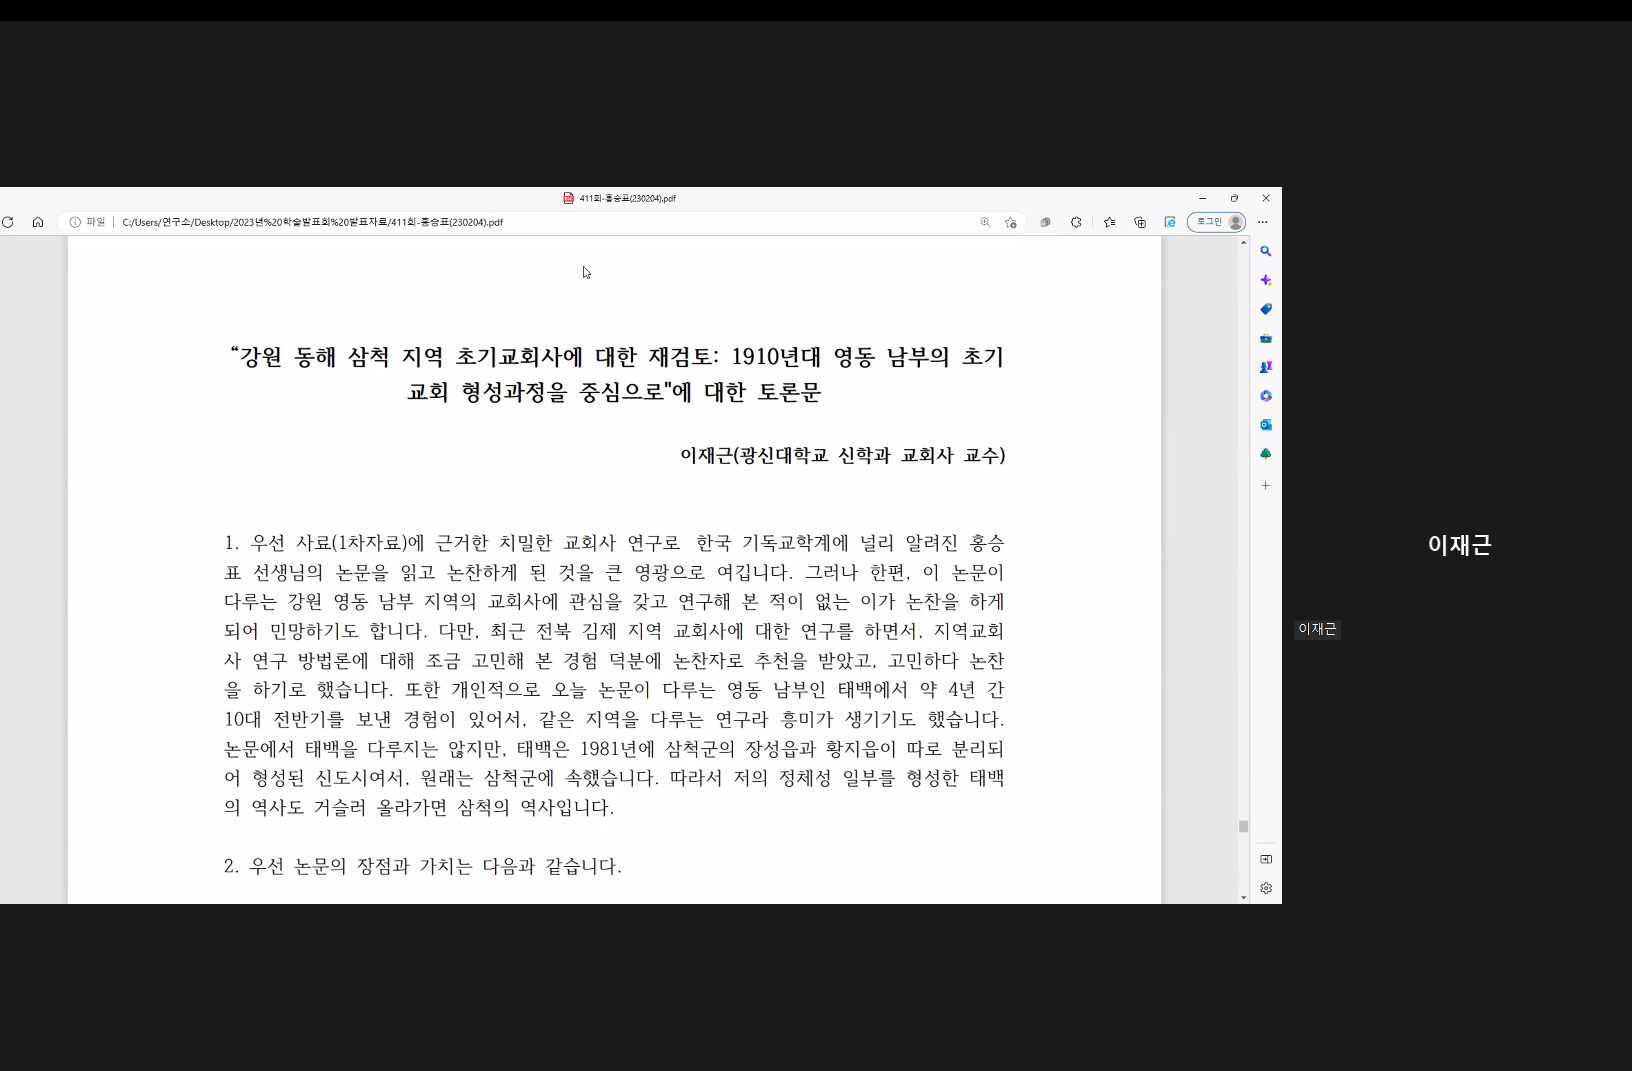Click the grayed-out stacked-pages toolbar icon
Viewport: 1632px width, 1071px height.
[1045, 222]
